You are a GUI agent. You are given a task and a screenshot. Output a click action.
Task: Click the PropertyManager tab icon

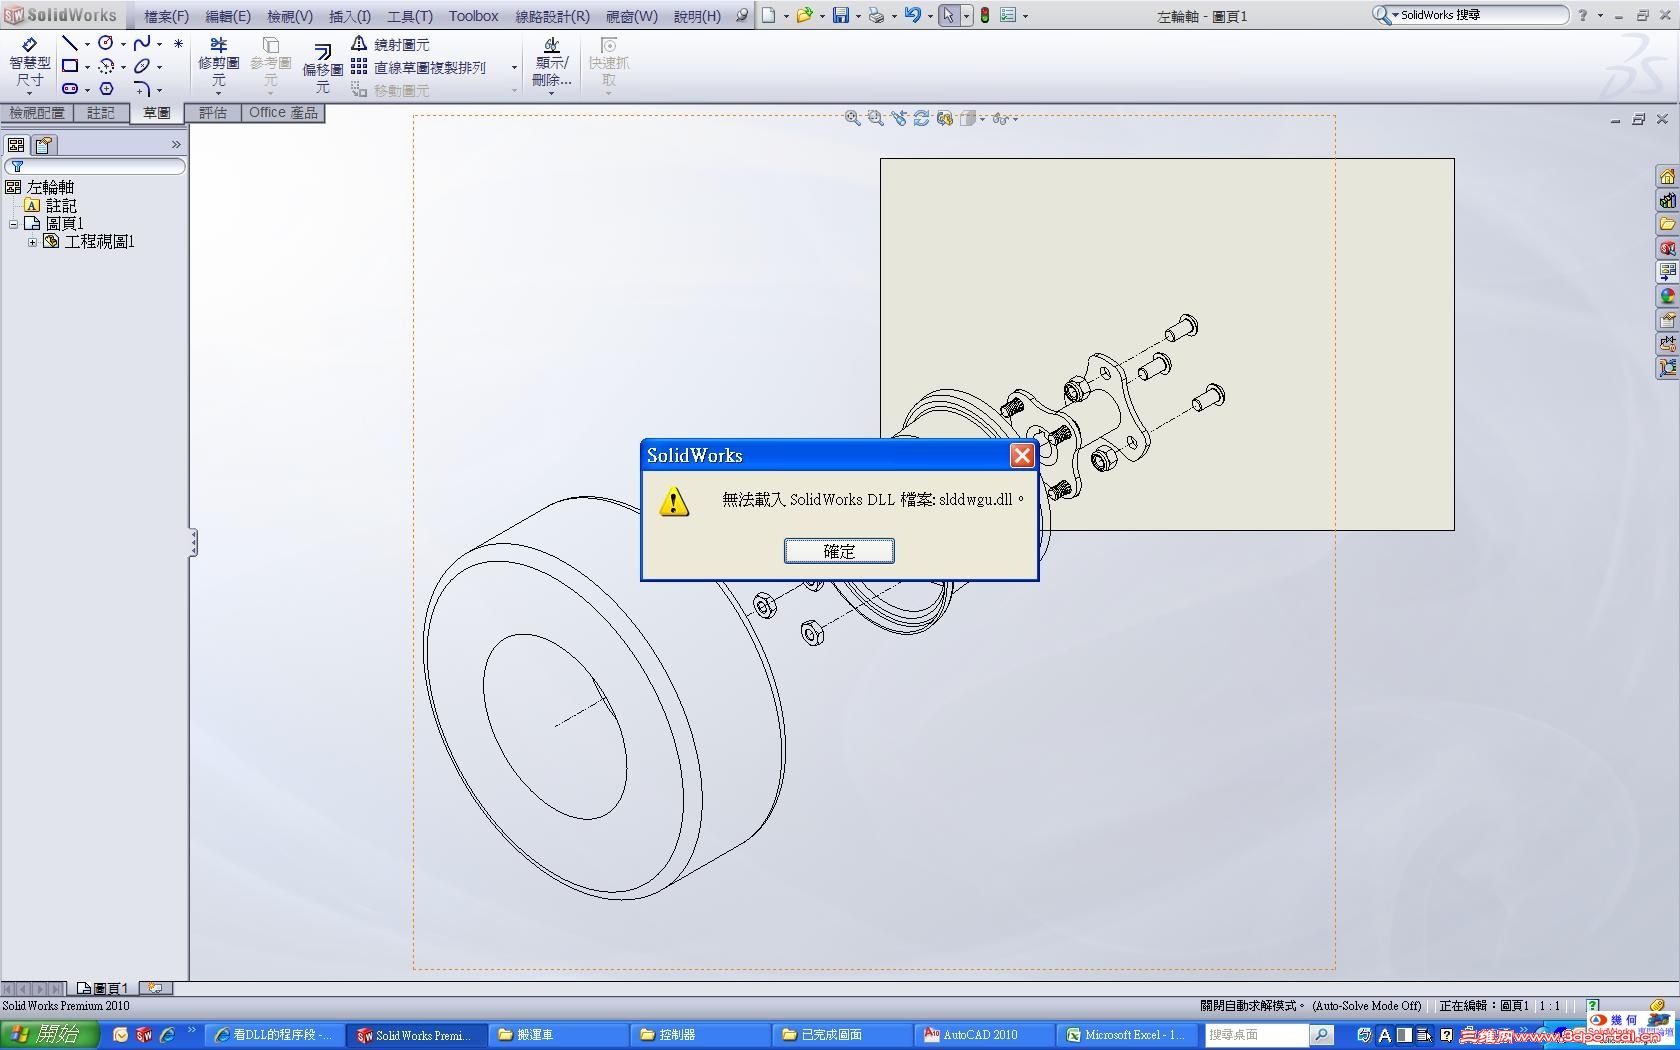44,145
